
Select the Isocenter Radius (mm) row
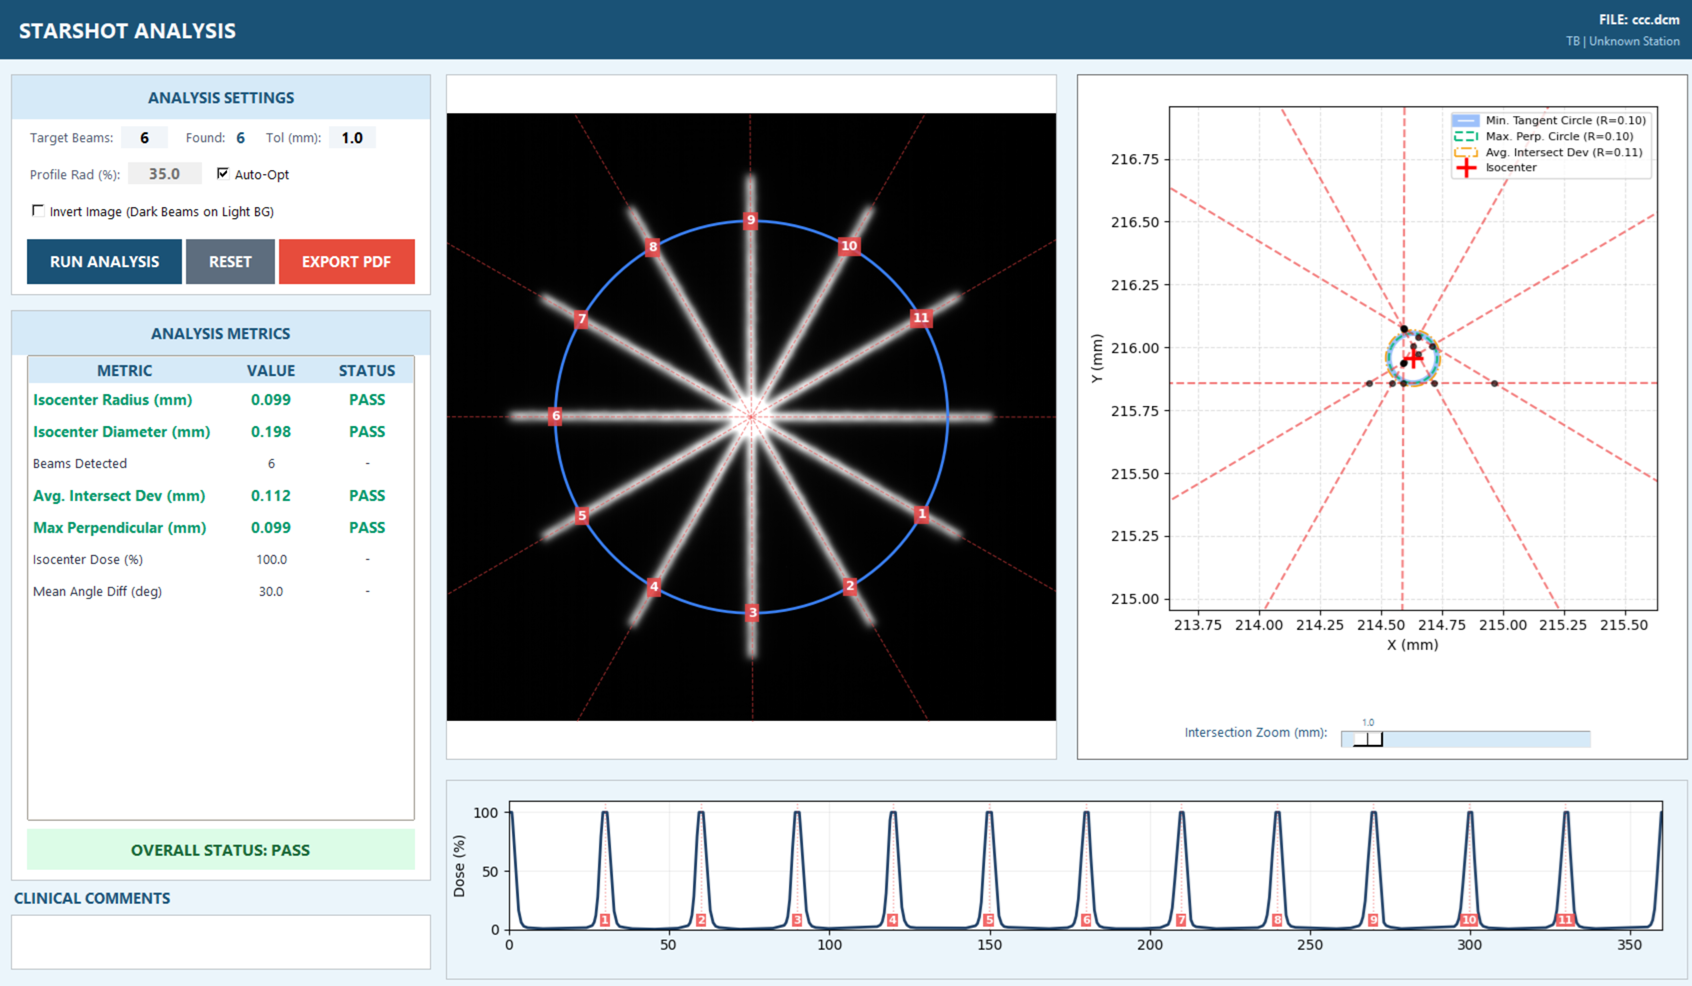click(221, 400)
